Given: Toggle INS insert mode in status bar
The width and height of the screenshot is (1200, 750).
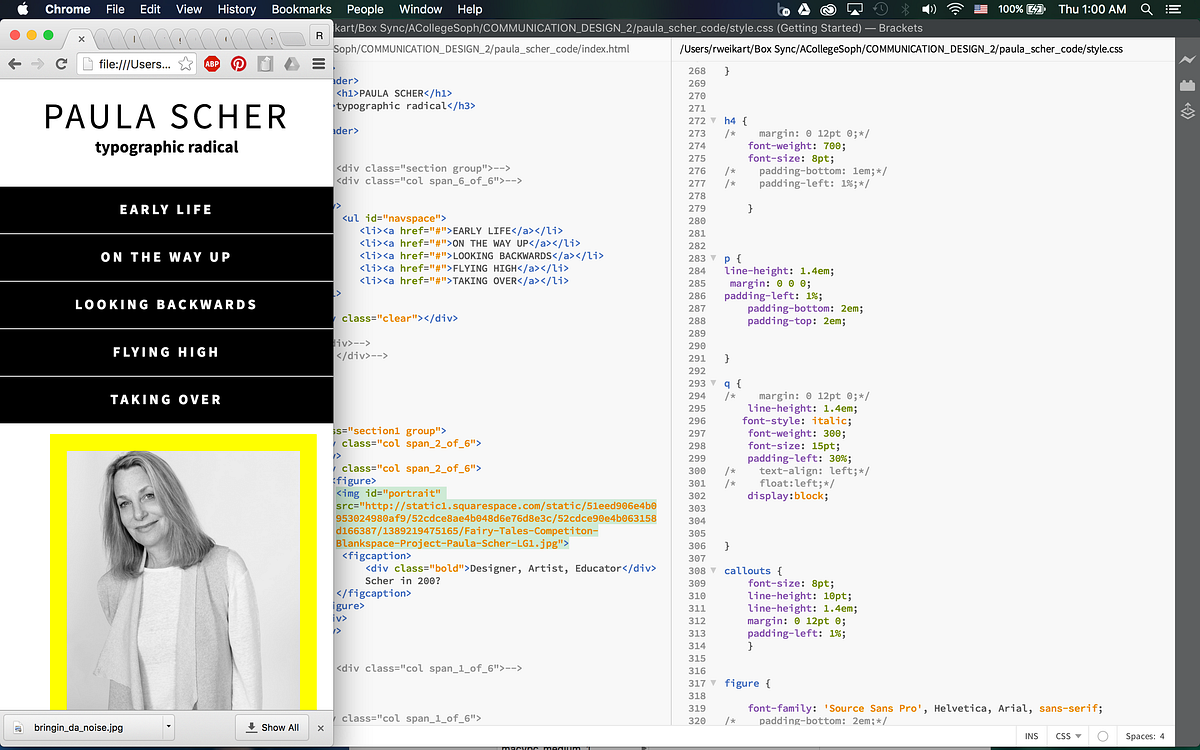Looking at the screenshot, I should [x=1031, y=736].
